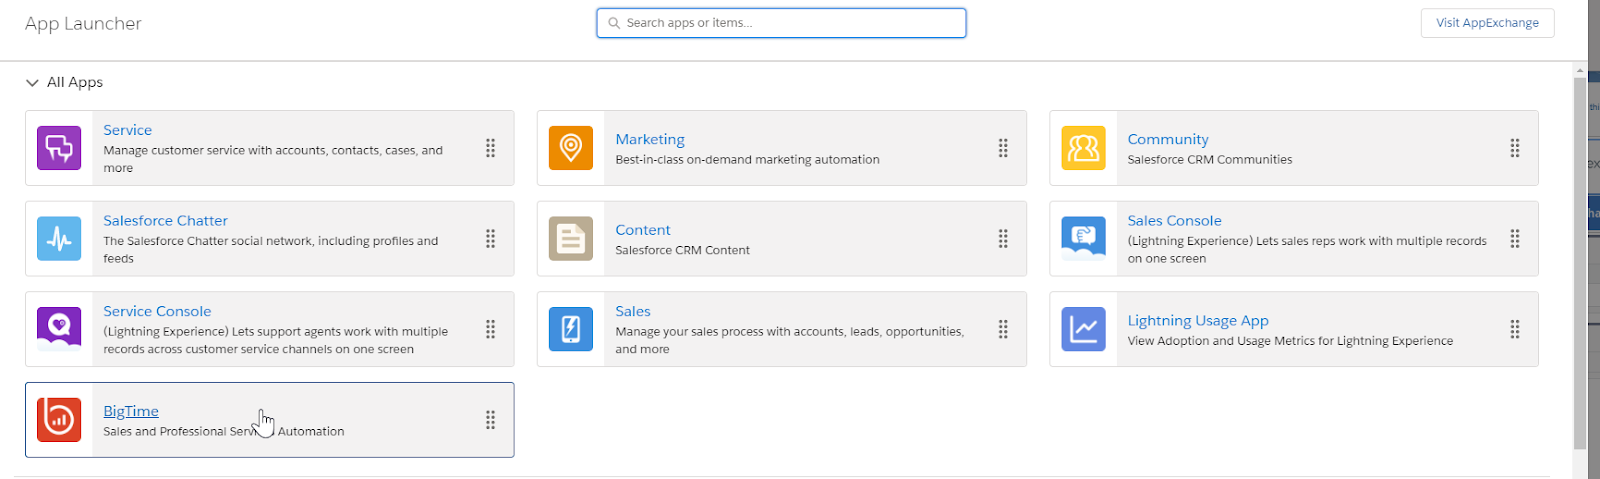Open the Sales app link
This screenshot has height=479, width=1600.
point(633,311)
